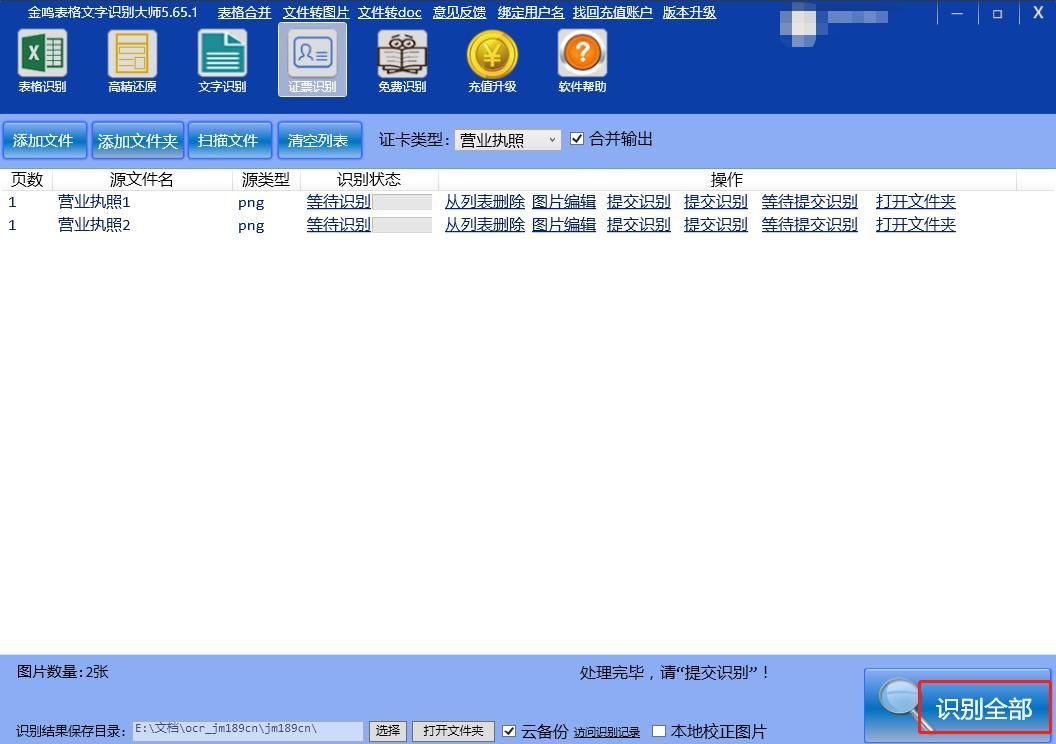1056x744 pixels.
Task: Click 图片编辑 for 营业执照1
Action: [564, 201]
